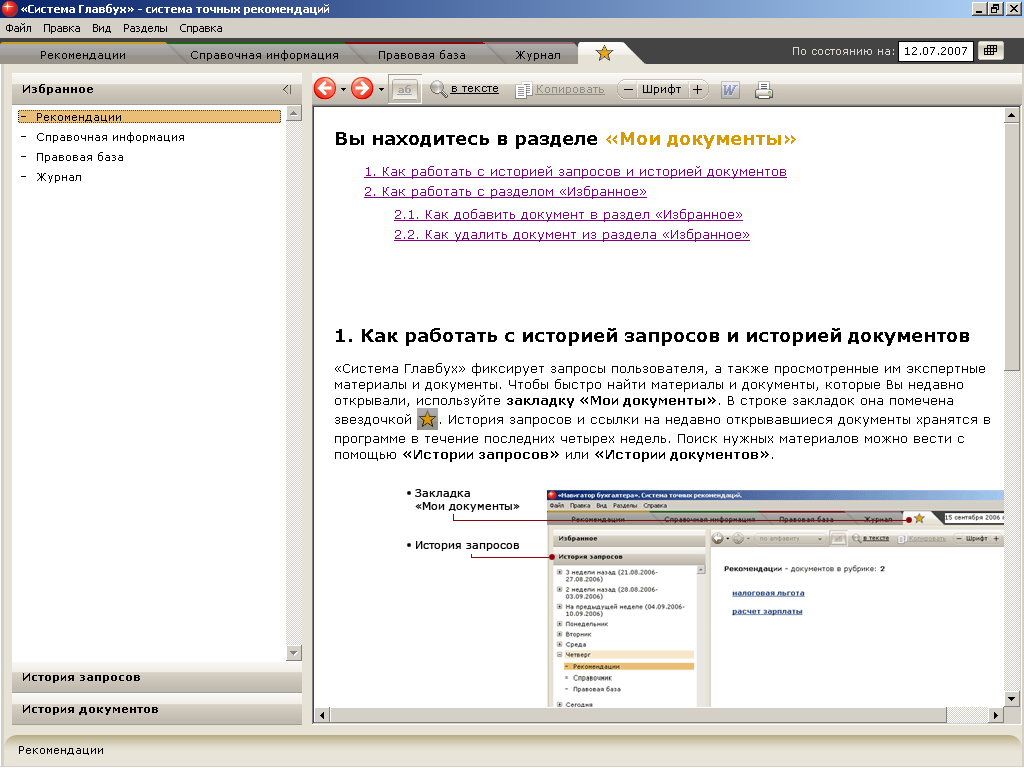Open link '2. Как работать с разделом «Избранное»'

coord(505,191)
